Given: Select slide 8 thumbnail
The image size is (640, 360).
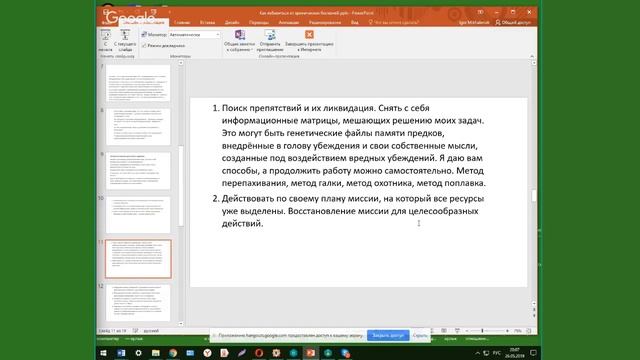Looking at the screenshot, I should pos(138,127).
